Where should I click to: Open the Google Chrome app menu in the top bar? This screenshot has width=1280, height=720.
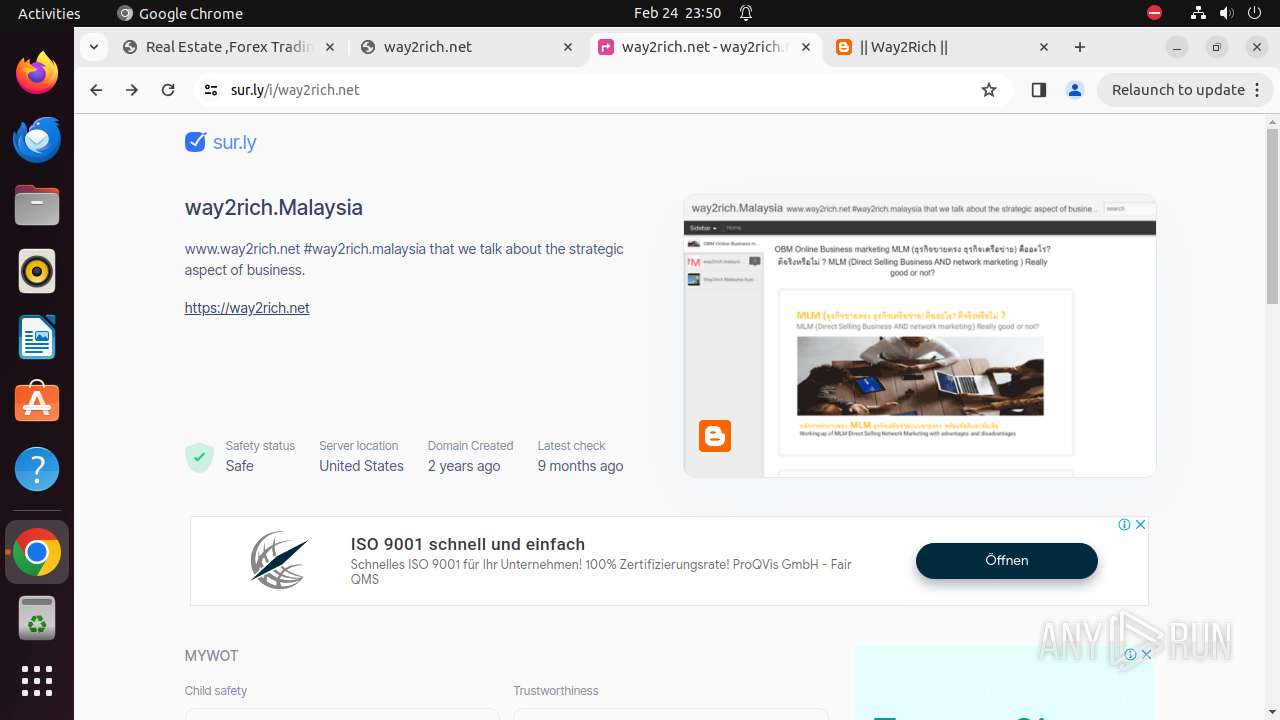coord(180,13)
